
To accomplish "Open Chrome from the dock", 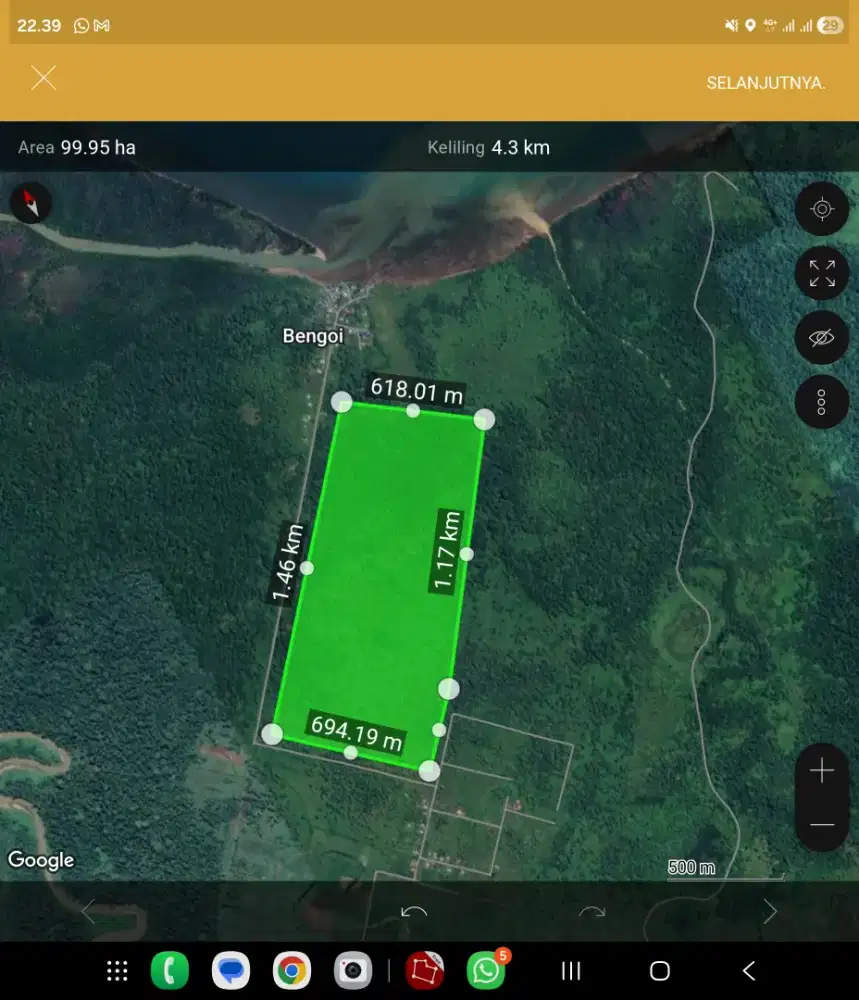I will [x=292, y=969].
